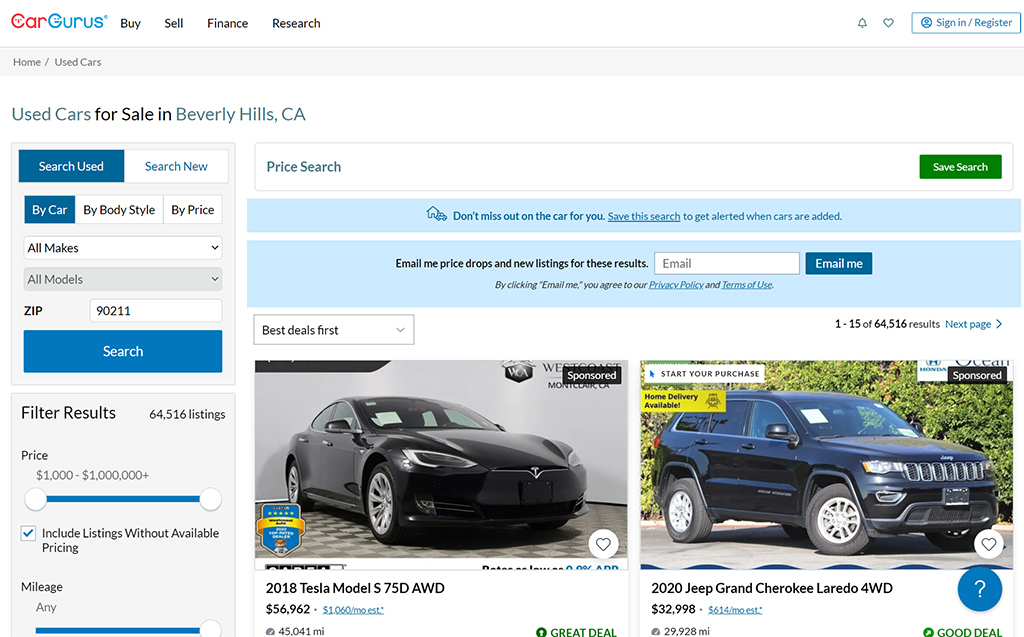Open the Buy menu
1024x637 pixels.
[131, 24]
